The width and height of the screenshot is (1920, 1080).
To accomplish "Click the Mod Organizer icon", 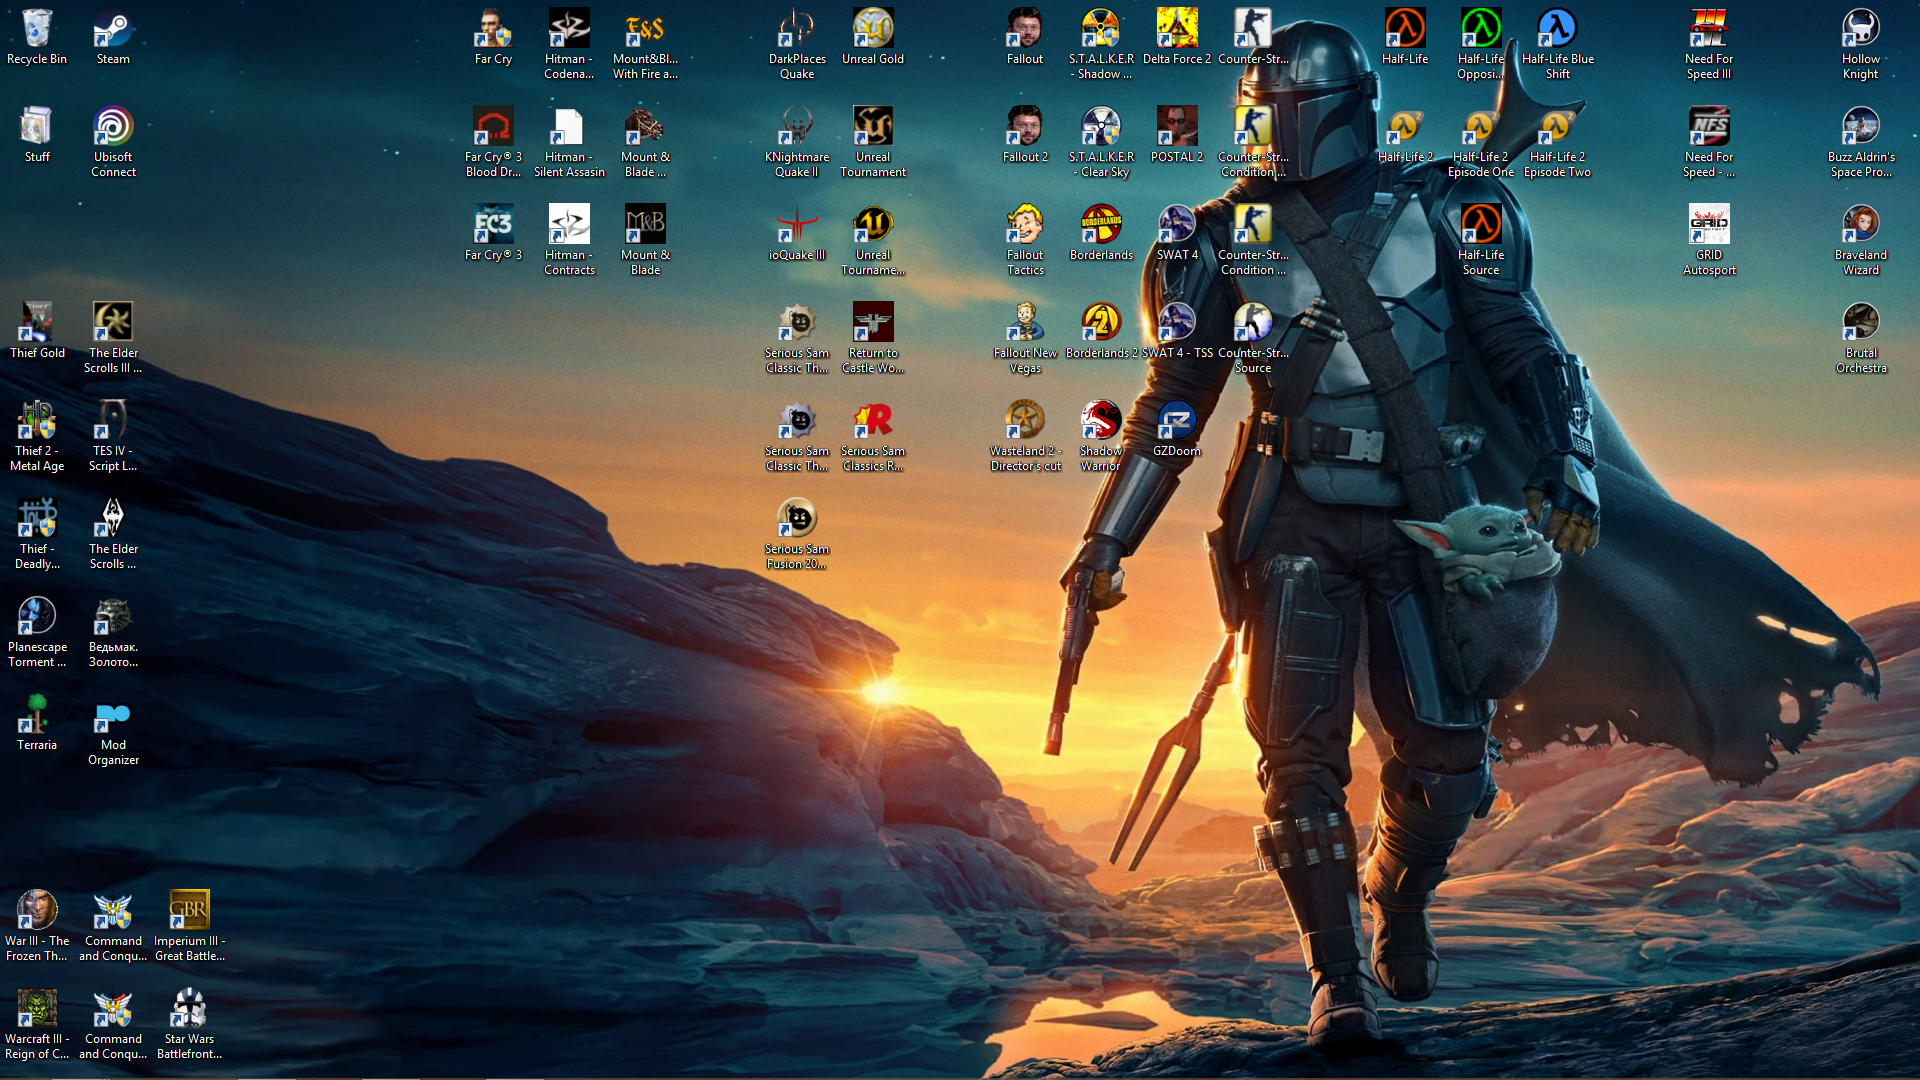I will [x=113, y=715].
